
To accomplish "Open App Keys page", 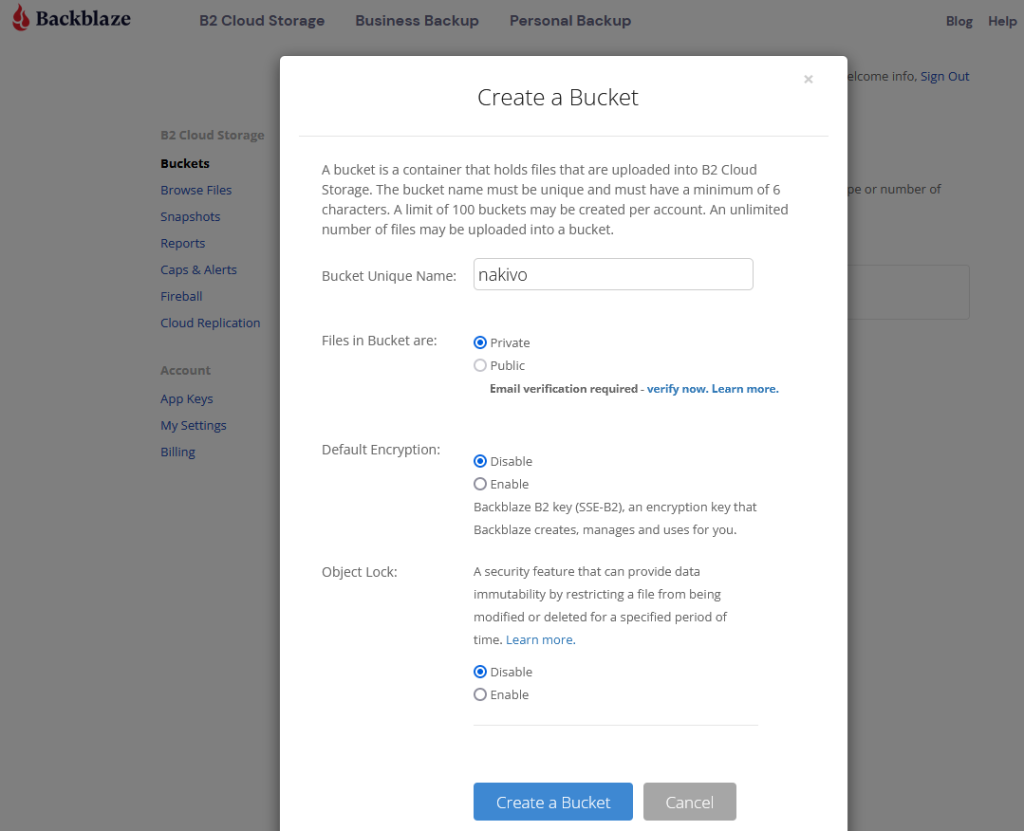I will click(187, 399).
